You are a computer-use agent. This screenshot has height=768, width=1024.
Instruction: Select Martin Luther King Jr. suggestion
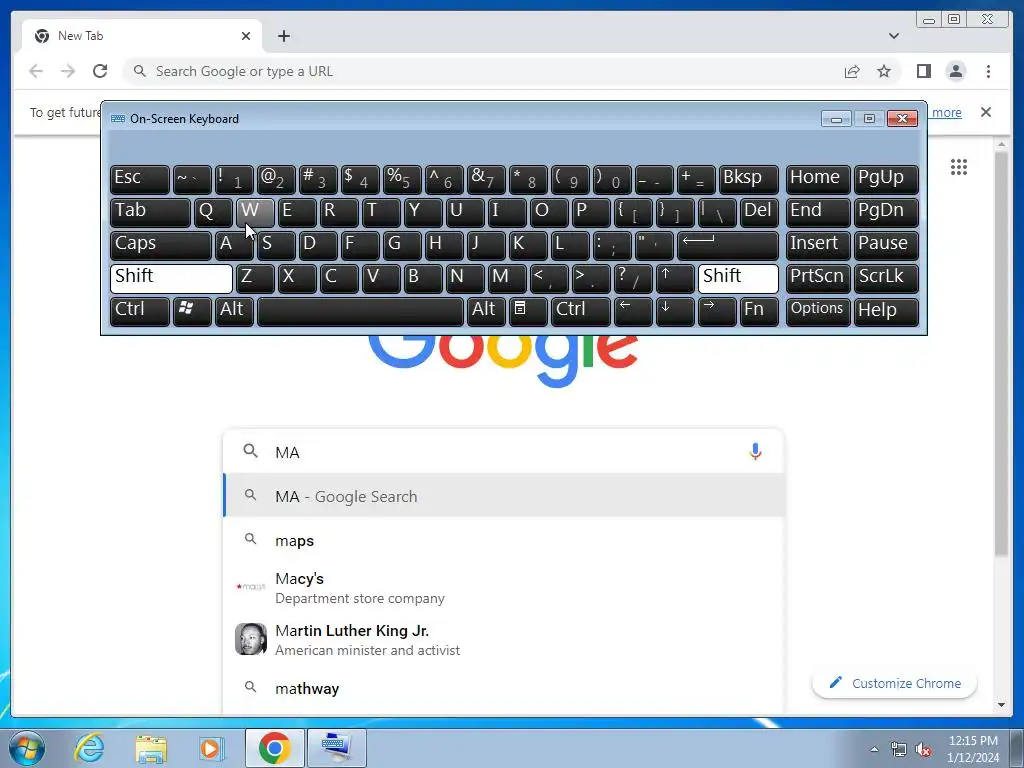point(503,639)
